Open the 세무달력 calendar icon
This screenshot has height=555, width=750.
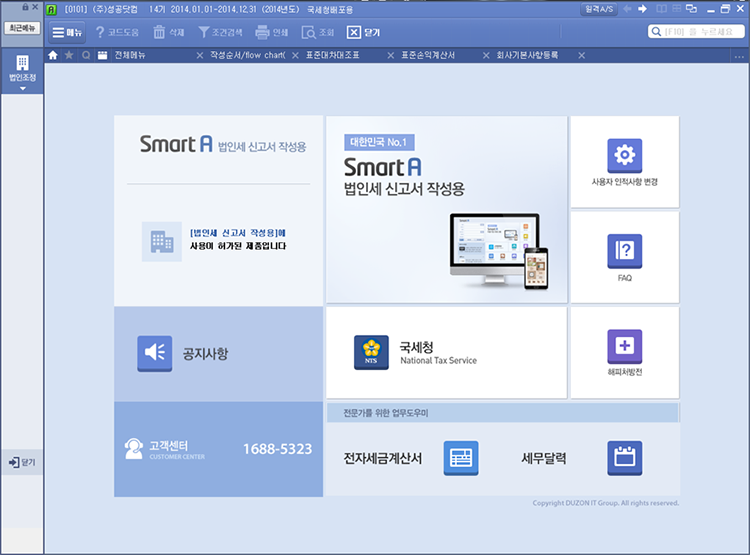click(625, 458)
